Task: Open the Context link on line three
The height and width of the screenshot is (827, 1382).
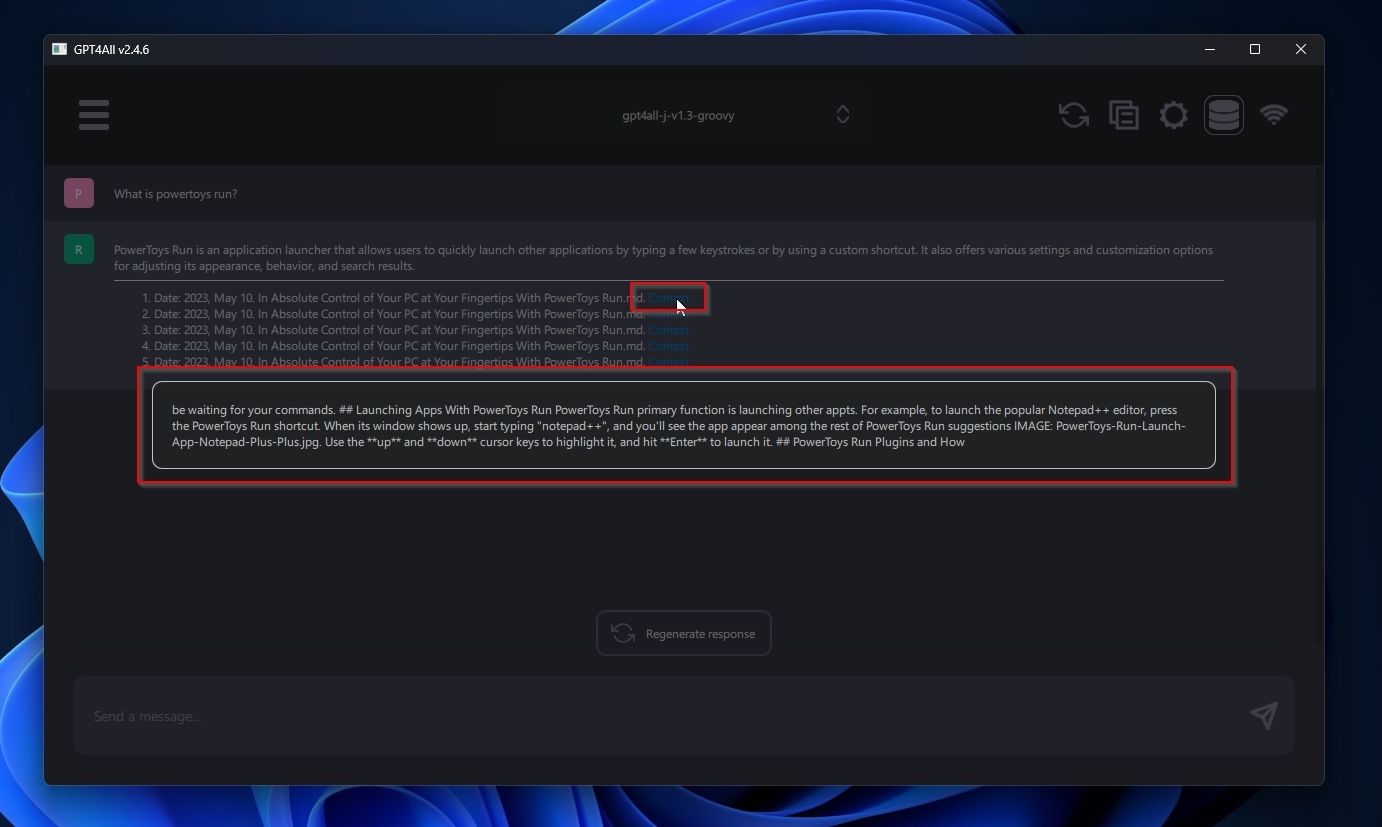Action: click(668, 330)
